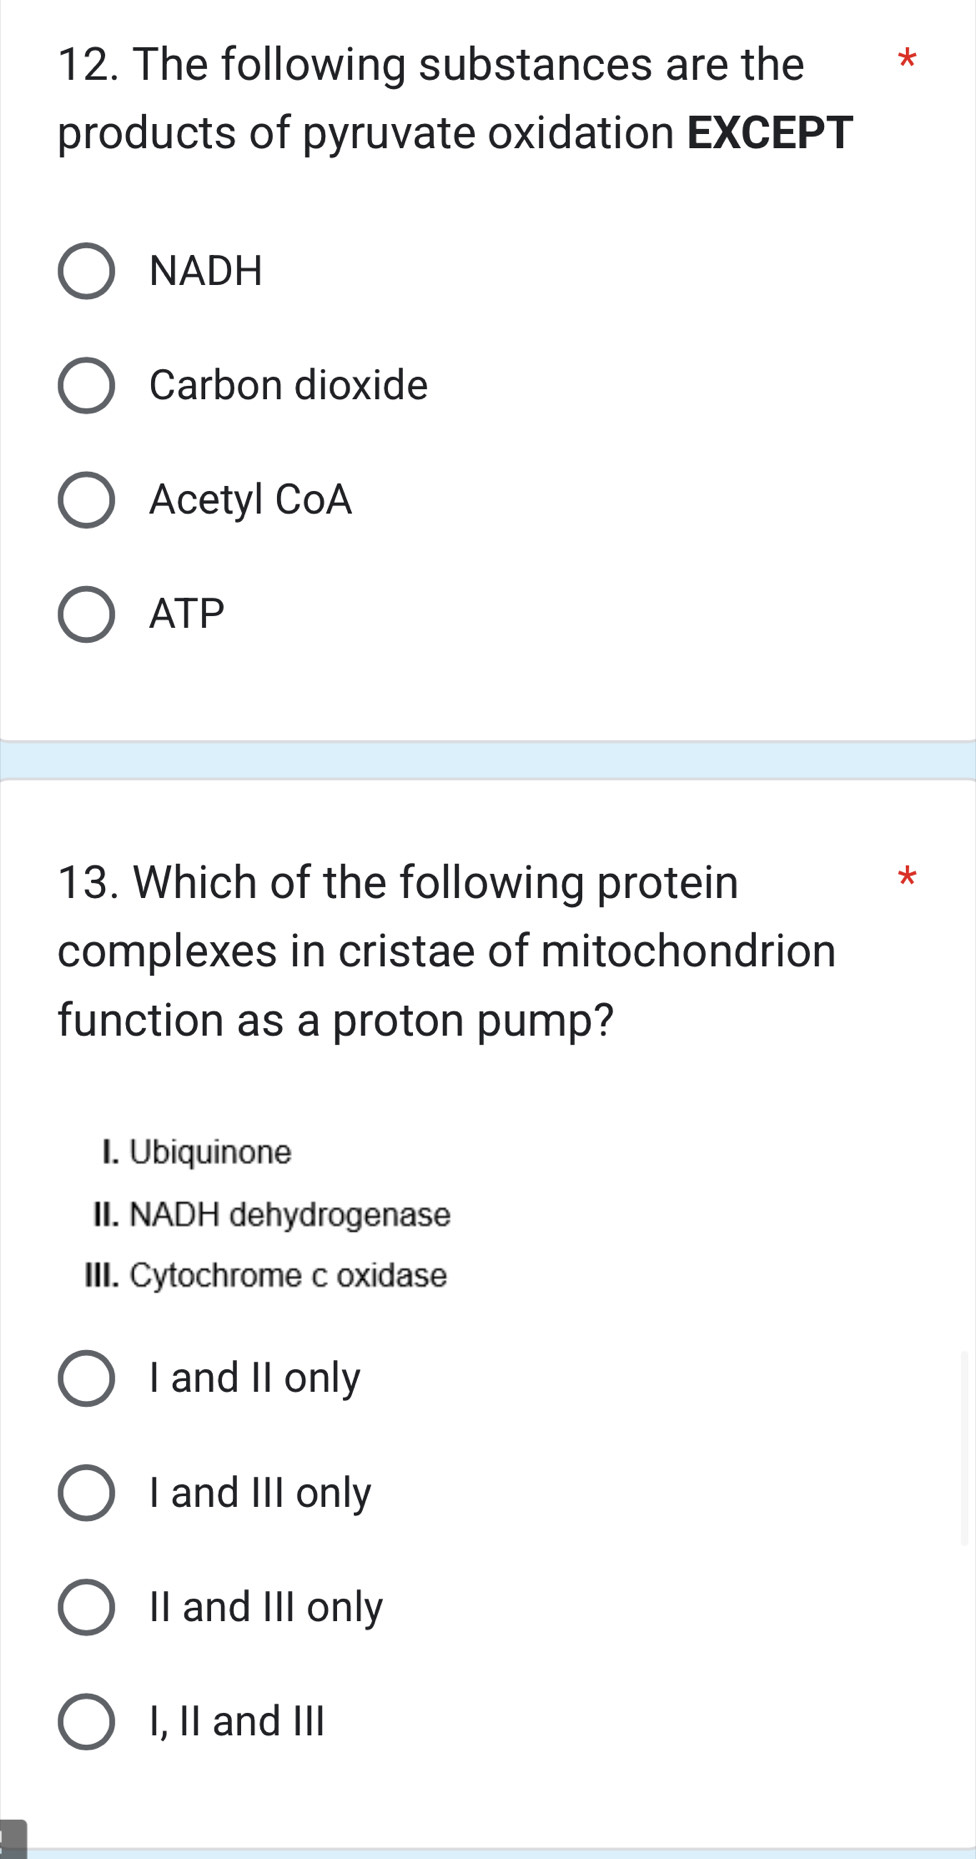Screen dimensions: 976x1859
Task: Select 'II and III only' answer
Action: (x=87, y=1607)
